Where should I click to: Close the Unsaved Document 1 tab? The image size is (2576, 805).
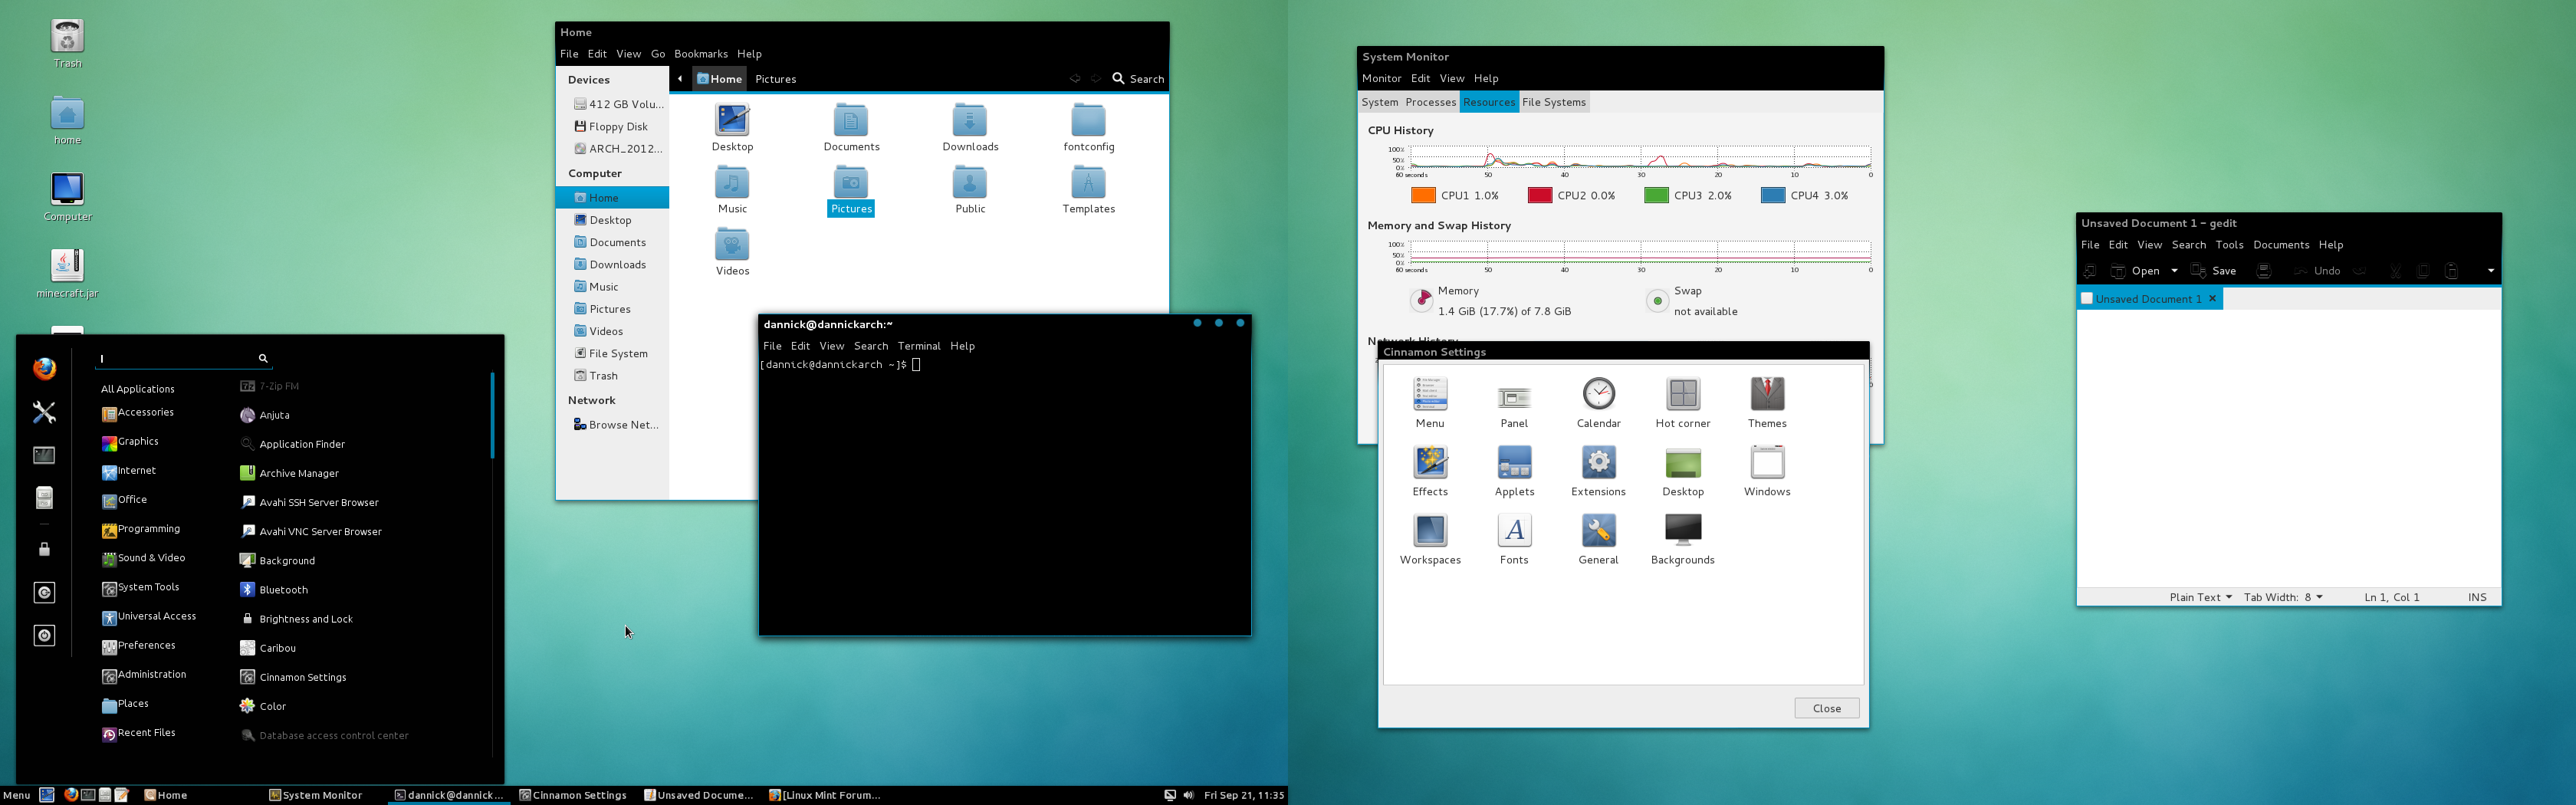point(2212,298)
